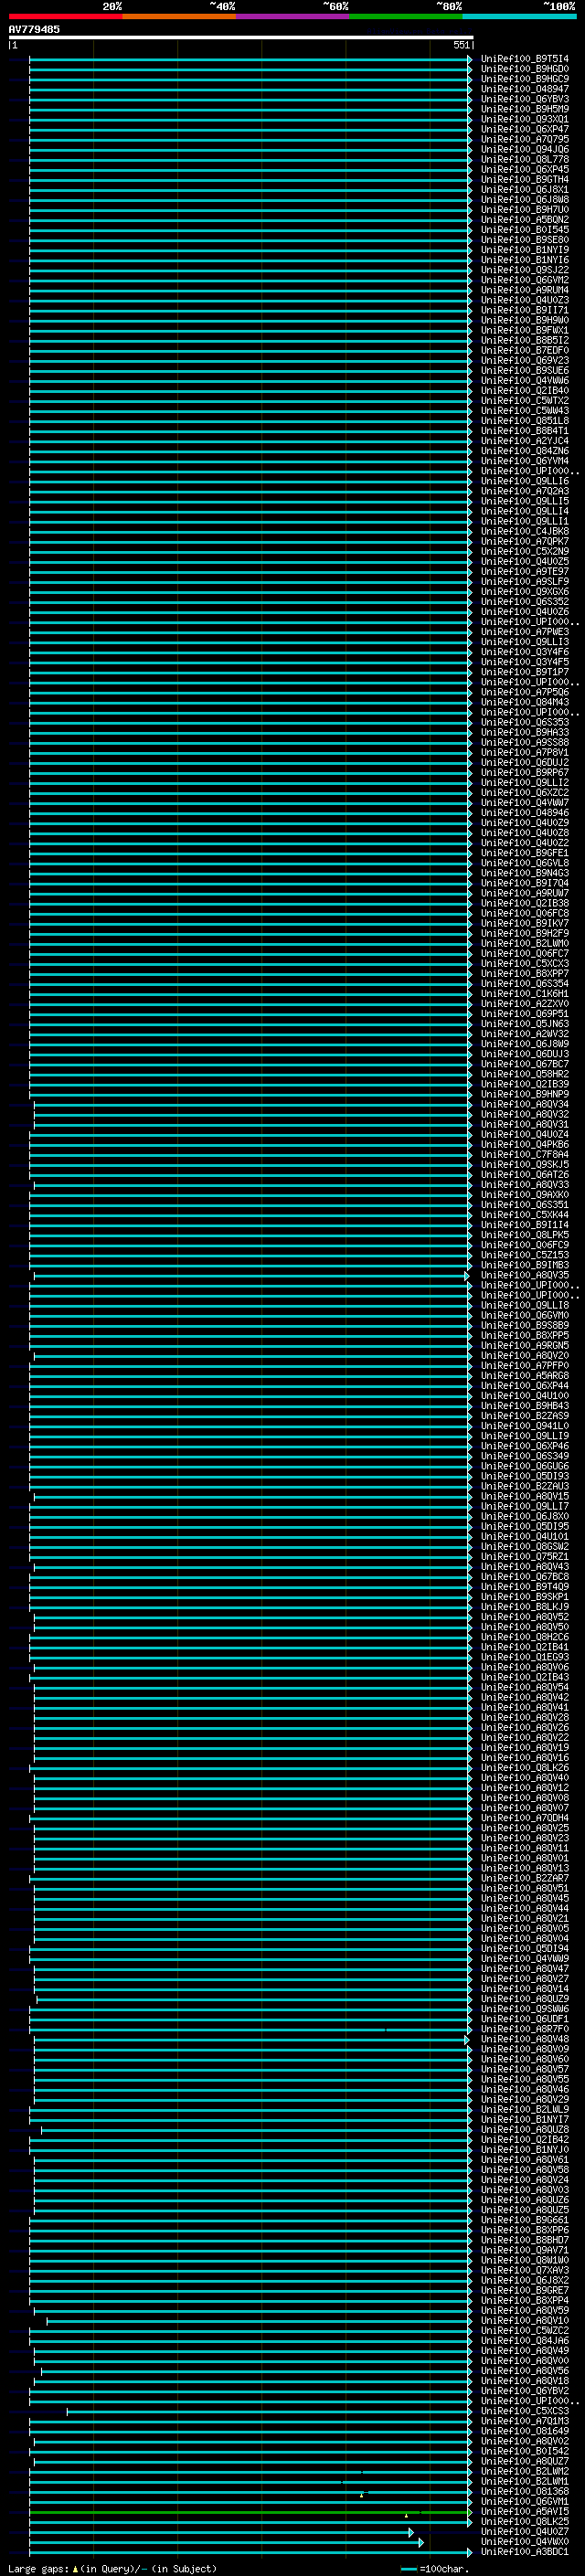Click hit UniRef100_B1NYI9

pos(524,249)
